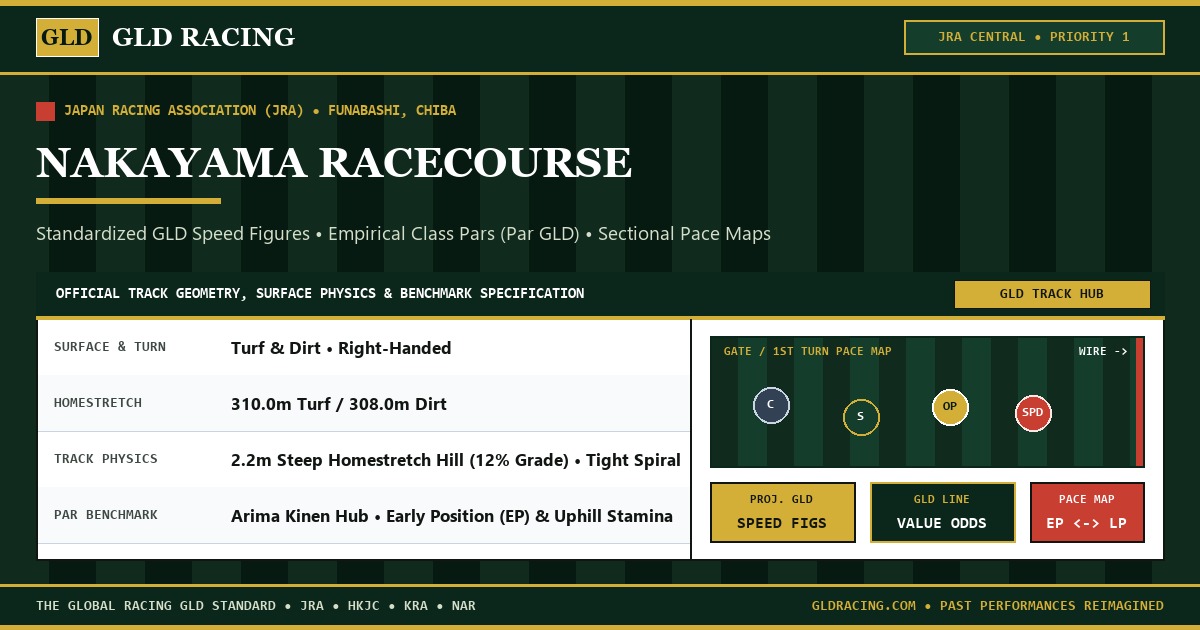Click the Standardized GLD Speed Figures subtitle

403,234
